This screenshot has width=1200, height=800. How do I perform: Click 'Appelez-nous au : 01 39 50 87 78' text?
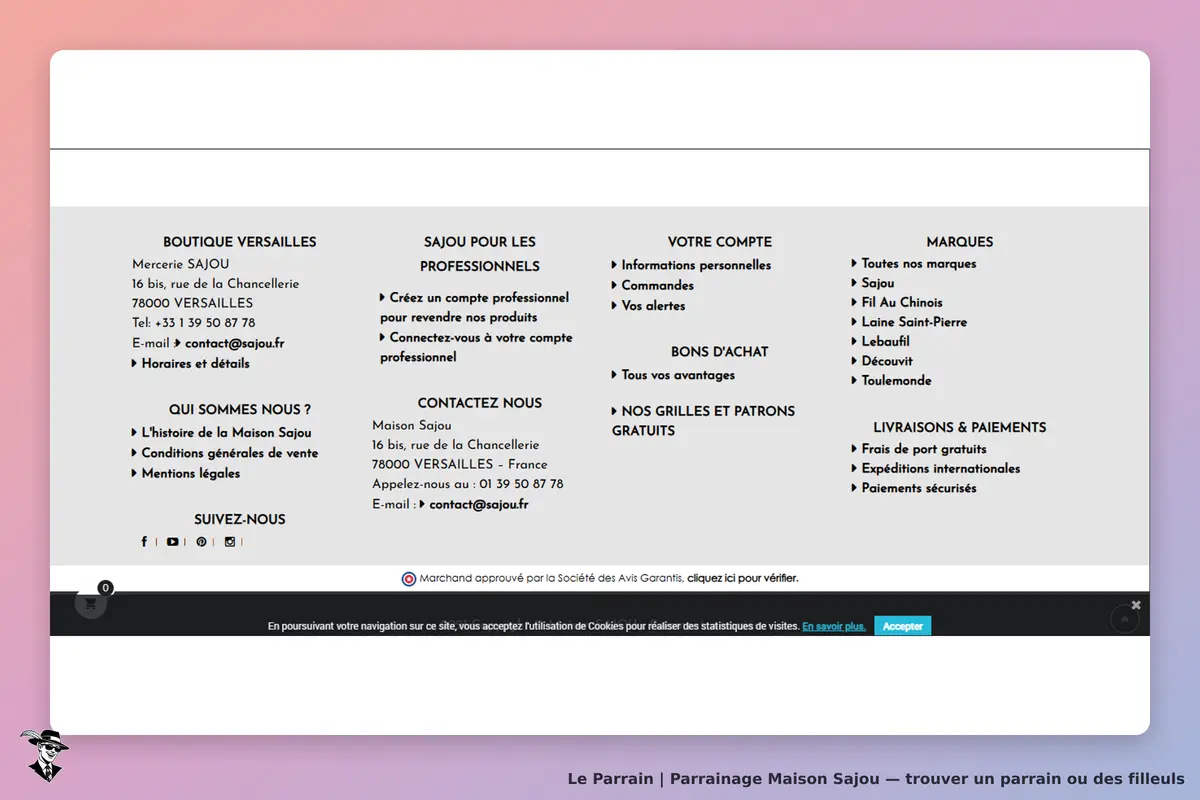468,484
